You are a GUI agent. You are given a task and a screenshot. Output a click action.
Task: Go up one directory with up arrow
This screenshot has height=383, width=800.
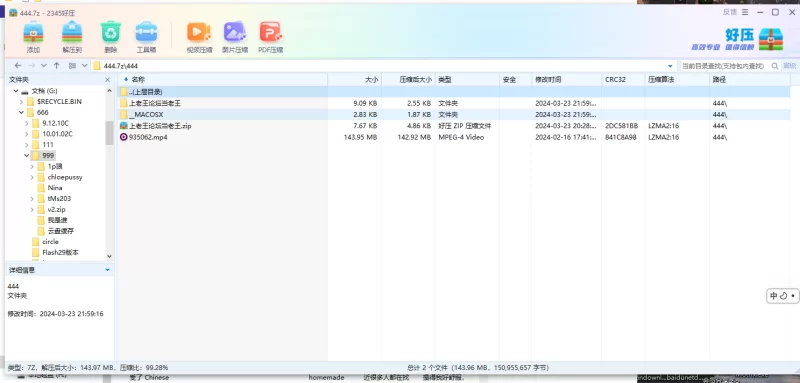(x=57, y=66)
